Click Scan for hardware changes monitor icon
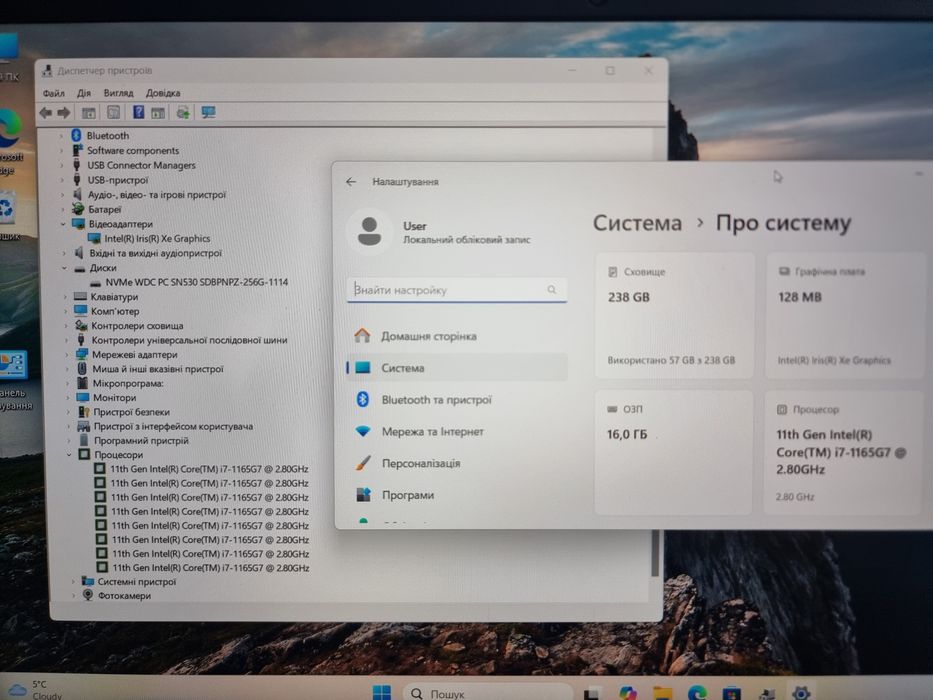933x700 pixels. [208, 112]
